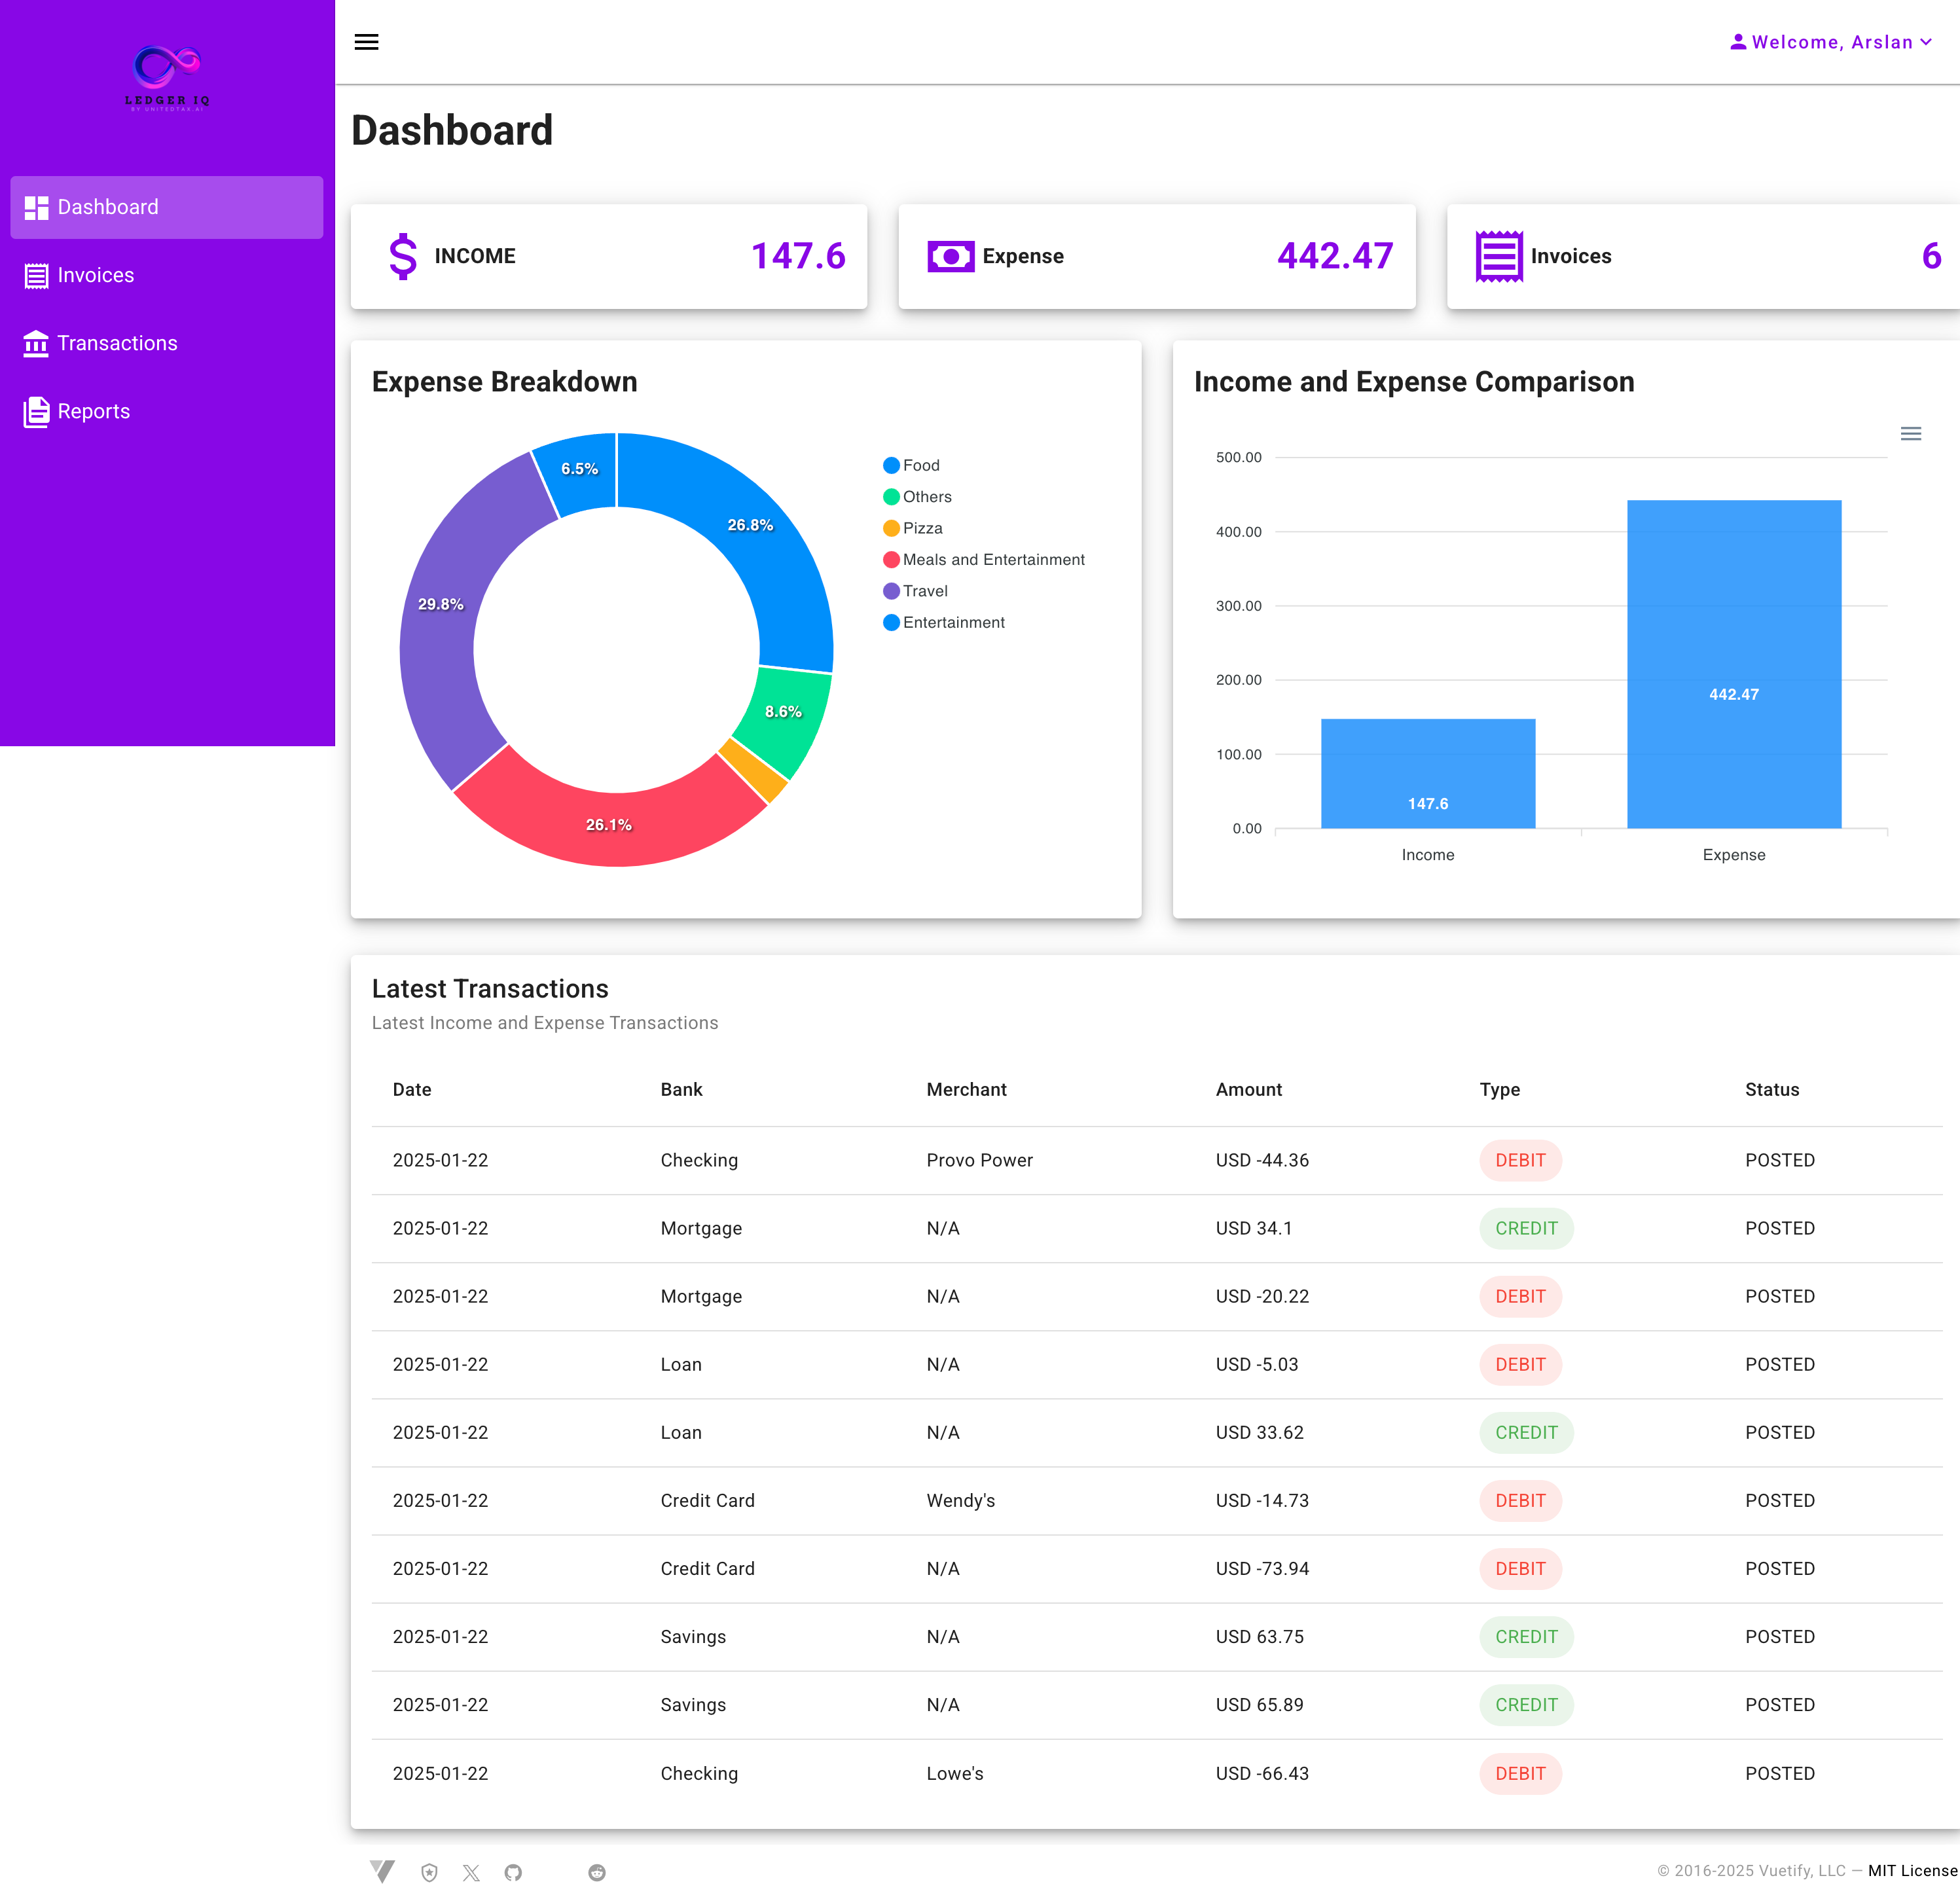Image resolution: width=1960 pixels, height=1897 pixels.
Task: Open the bar chart options menu
Action: (1910, 434)
